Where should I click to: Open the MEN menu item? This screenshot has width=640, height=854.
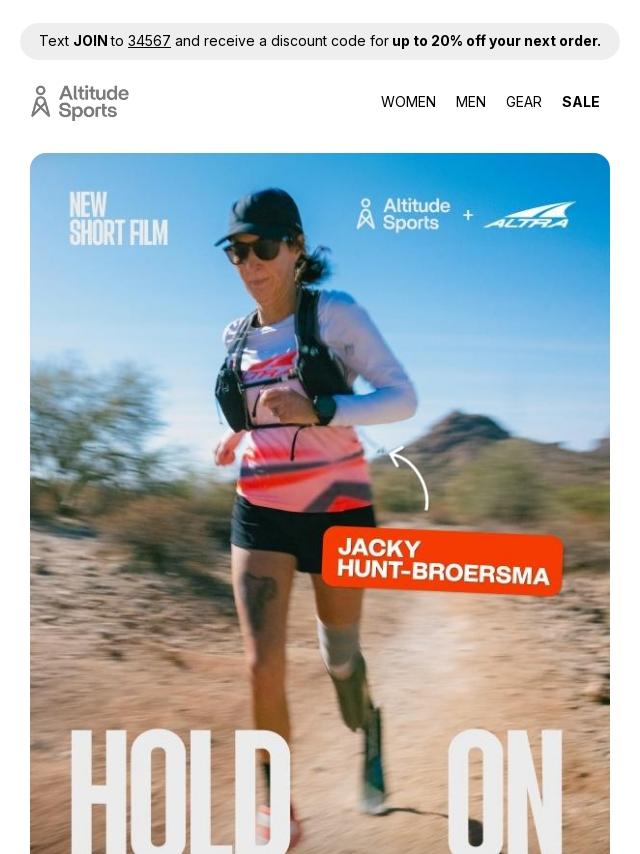coord(470,102)
